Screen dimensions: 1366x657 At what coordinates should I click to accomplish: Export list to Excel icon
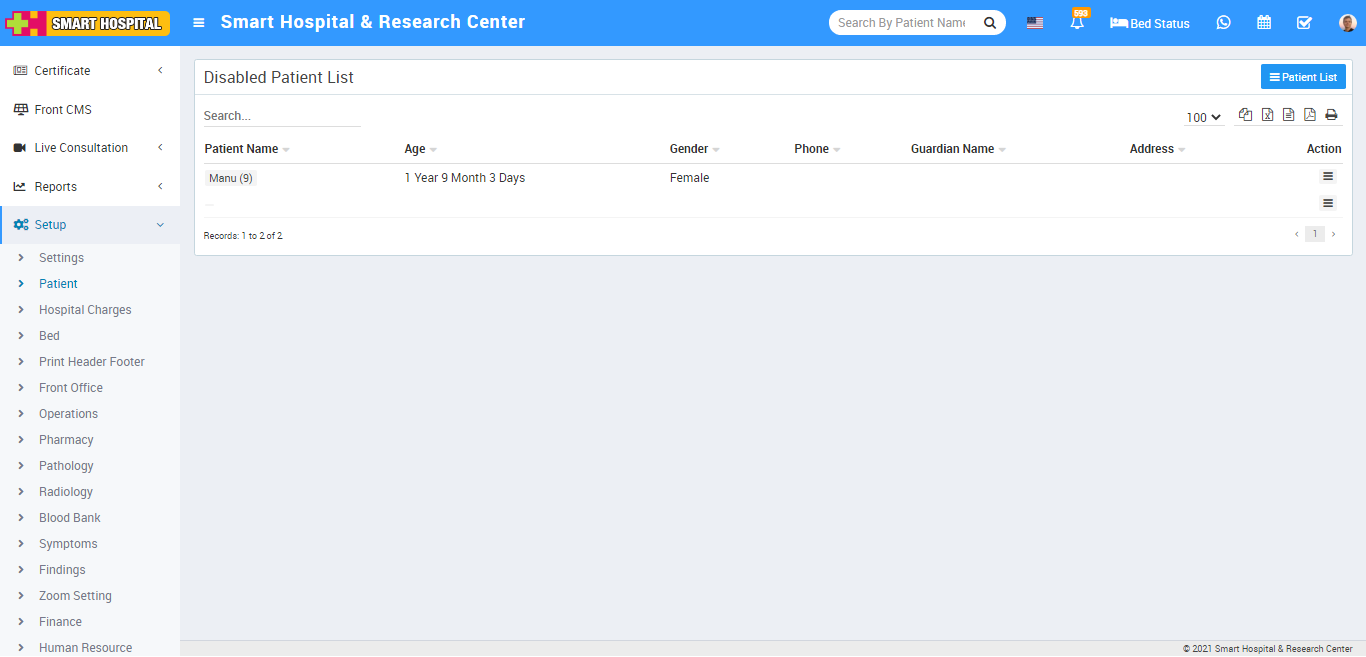(x=1267, y=115)
